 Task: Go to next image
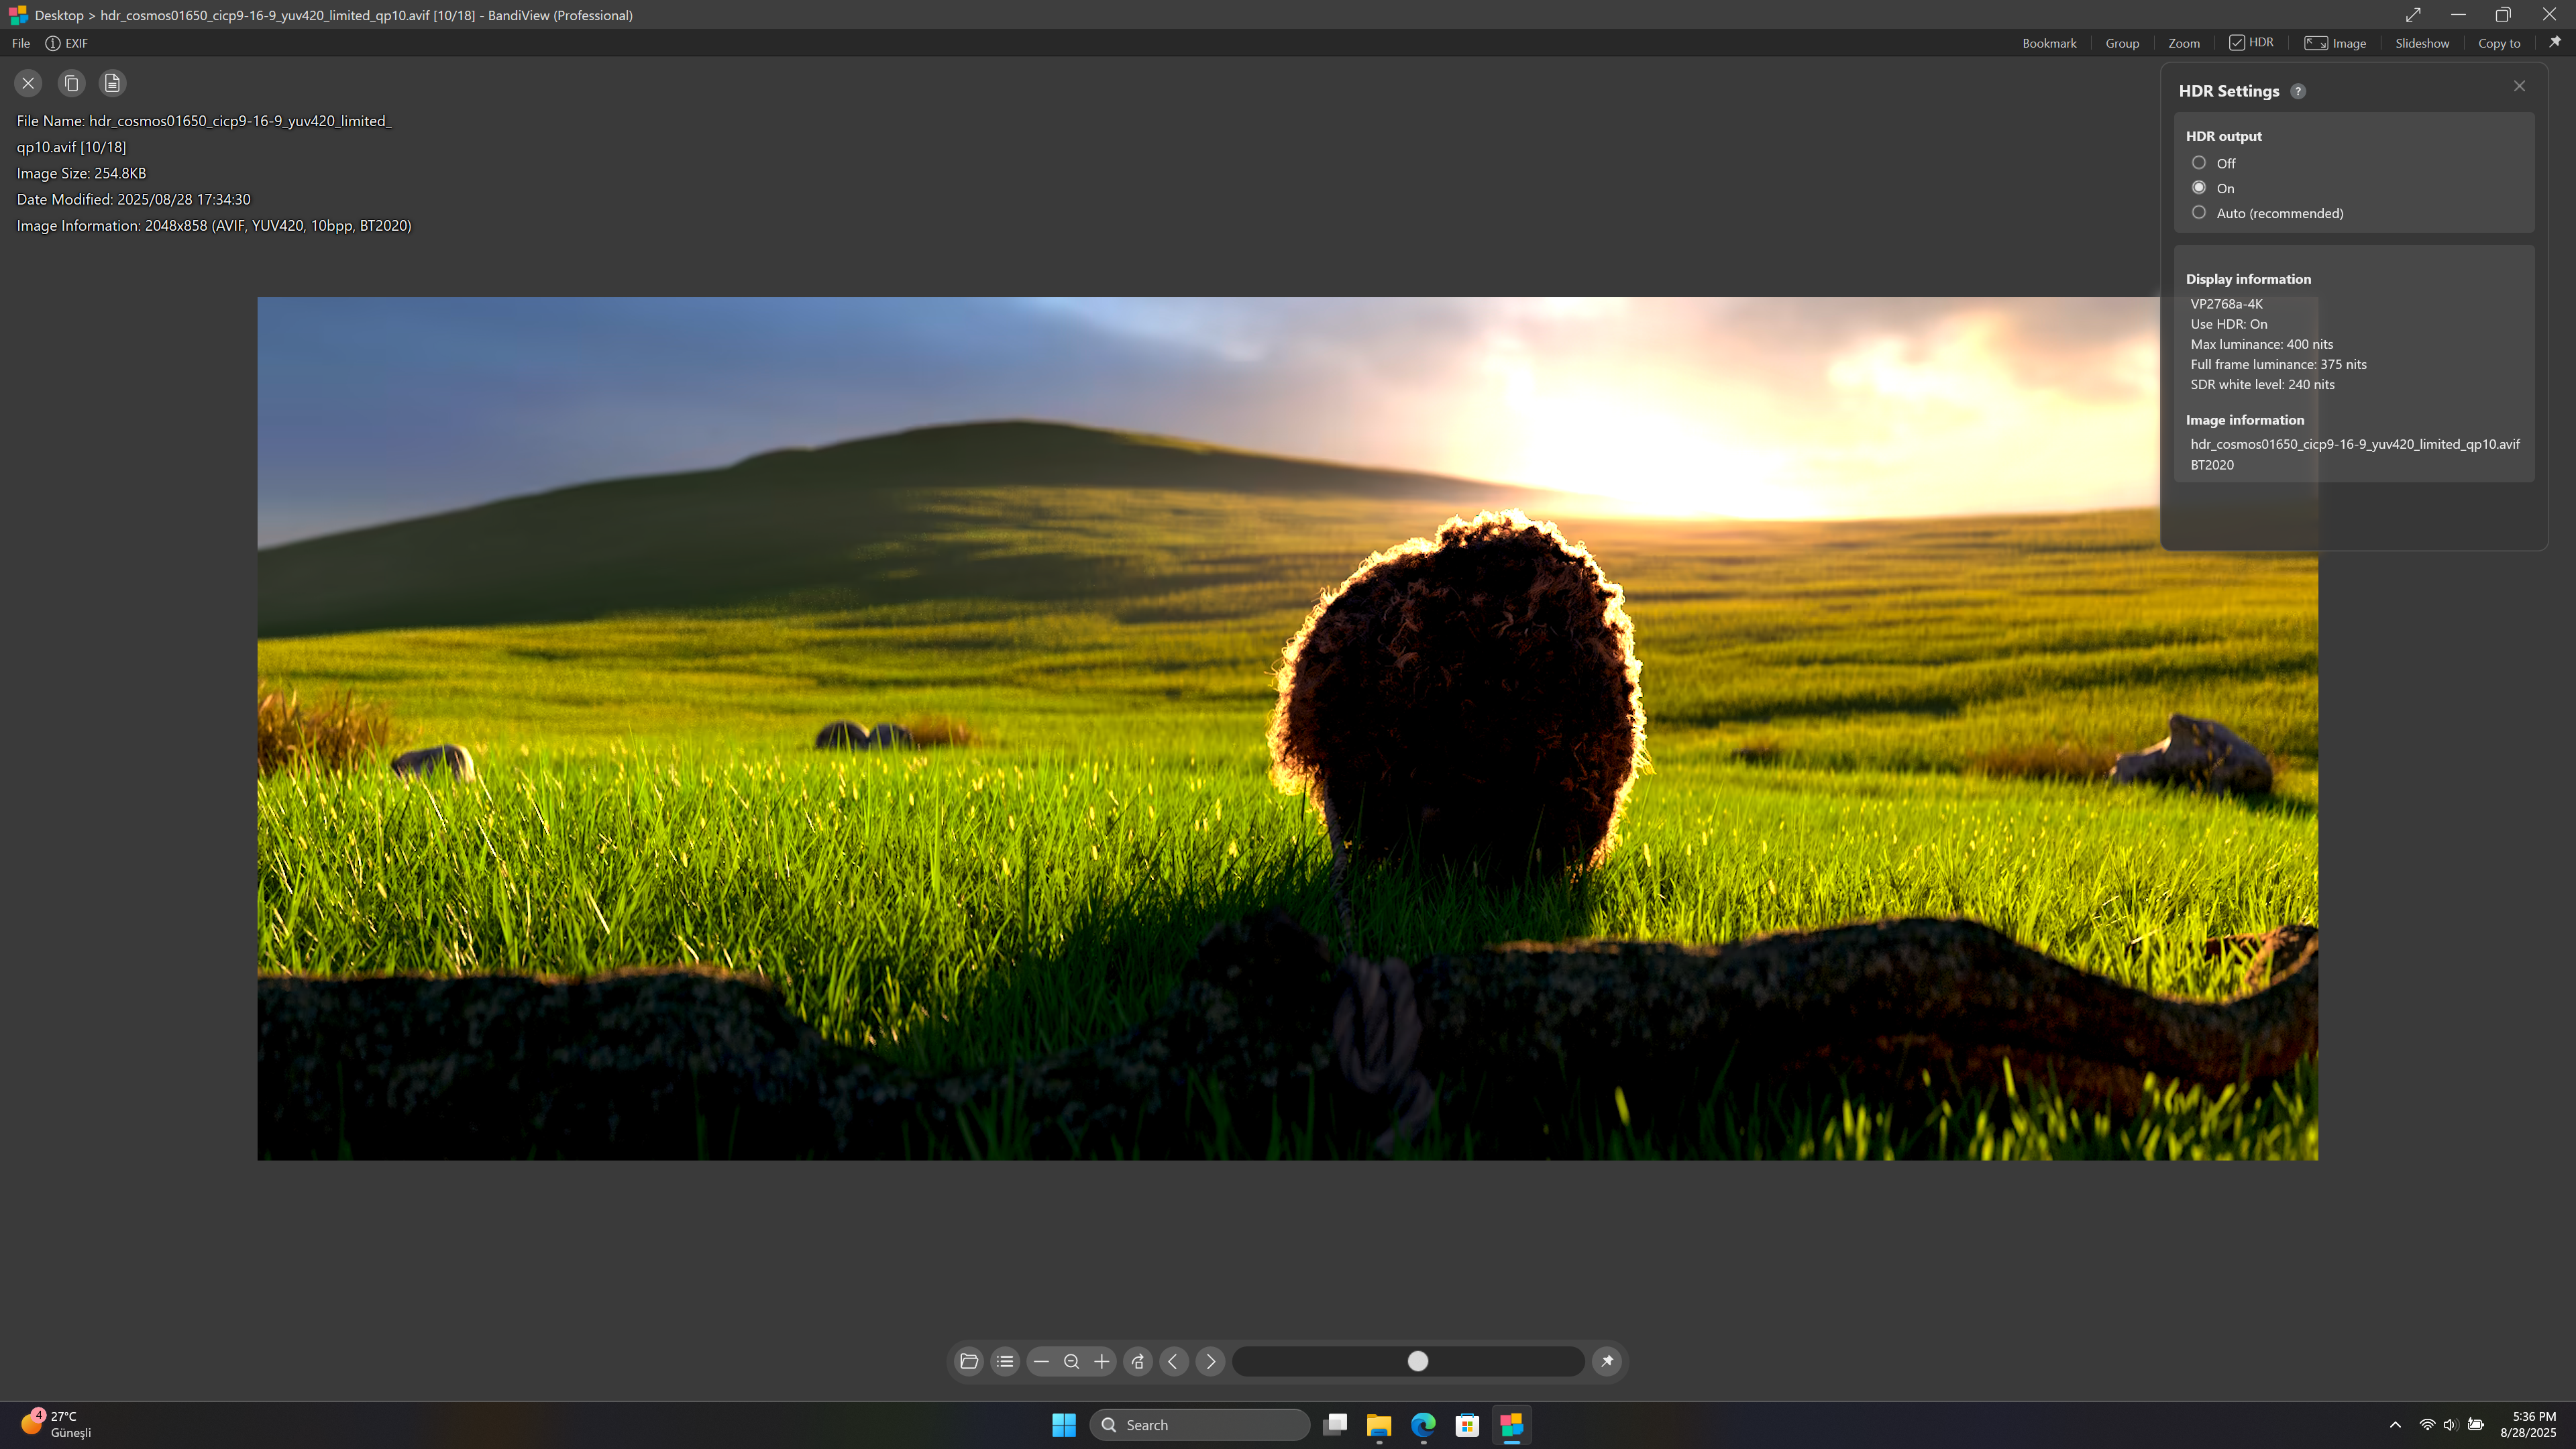(x=1210, y=1361)
